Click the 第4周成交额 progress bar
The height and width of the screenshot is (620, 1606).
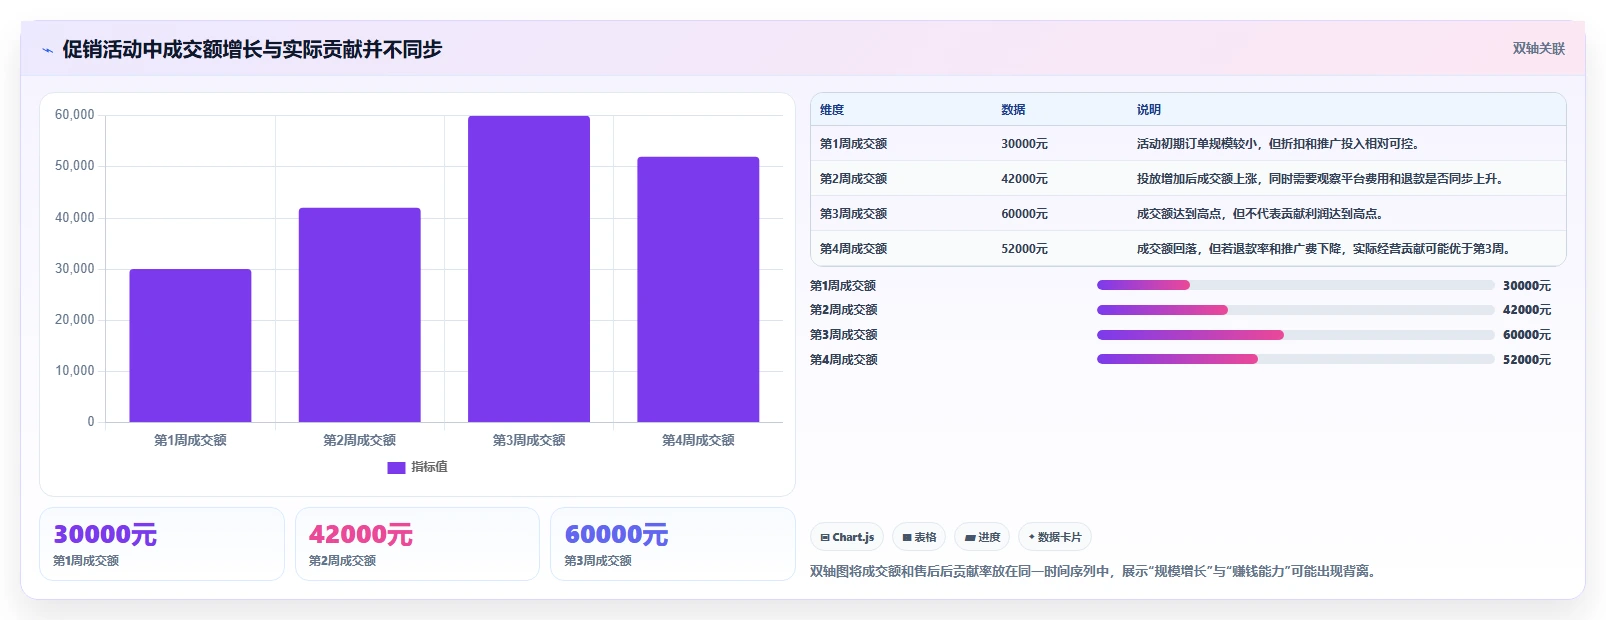[1295, 359]
